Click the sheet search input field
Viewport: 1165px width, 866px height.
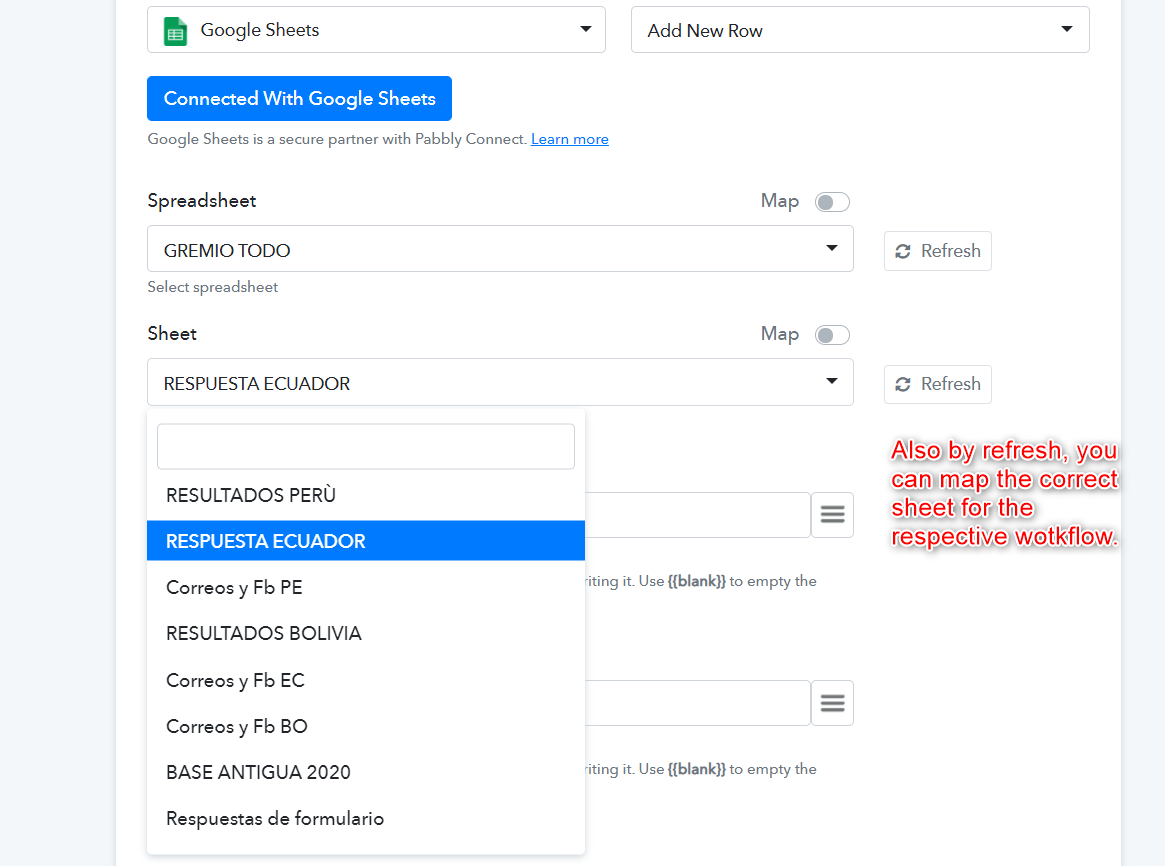366,446
